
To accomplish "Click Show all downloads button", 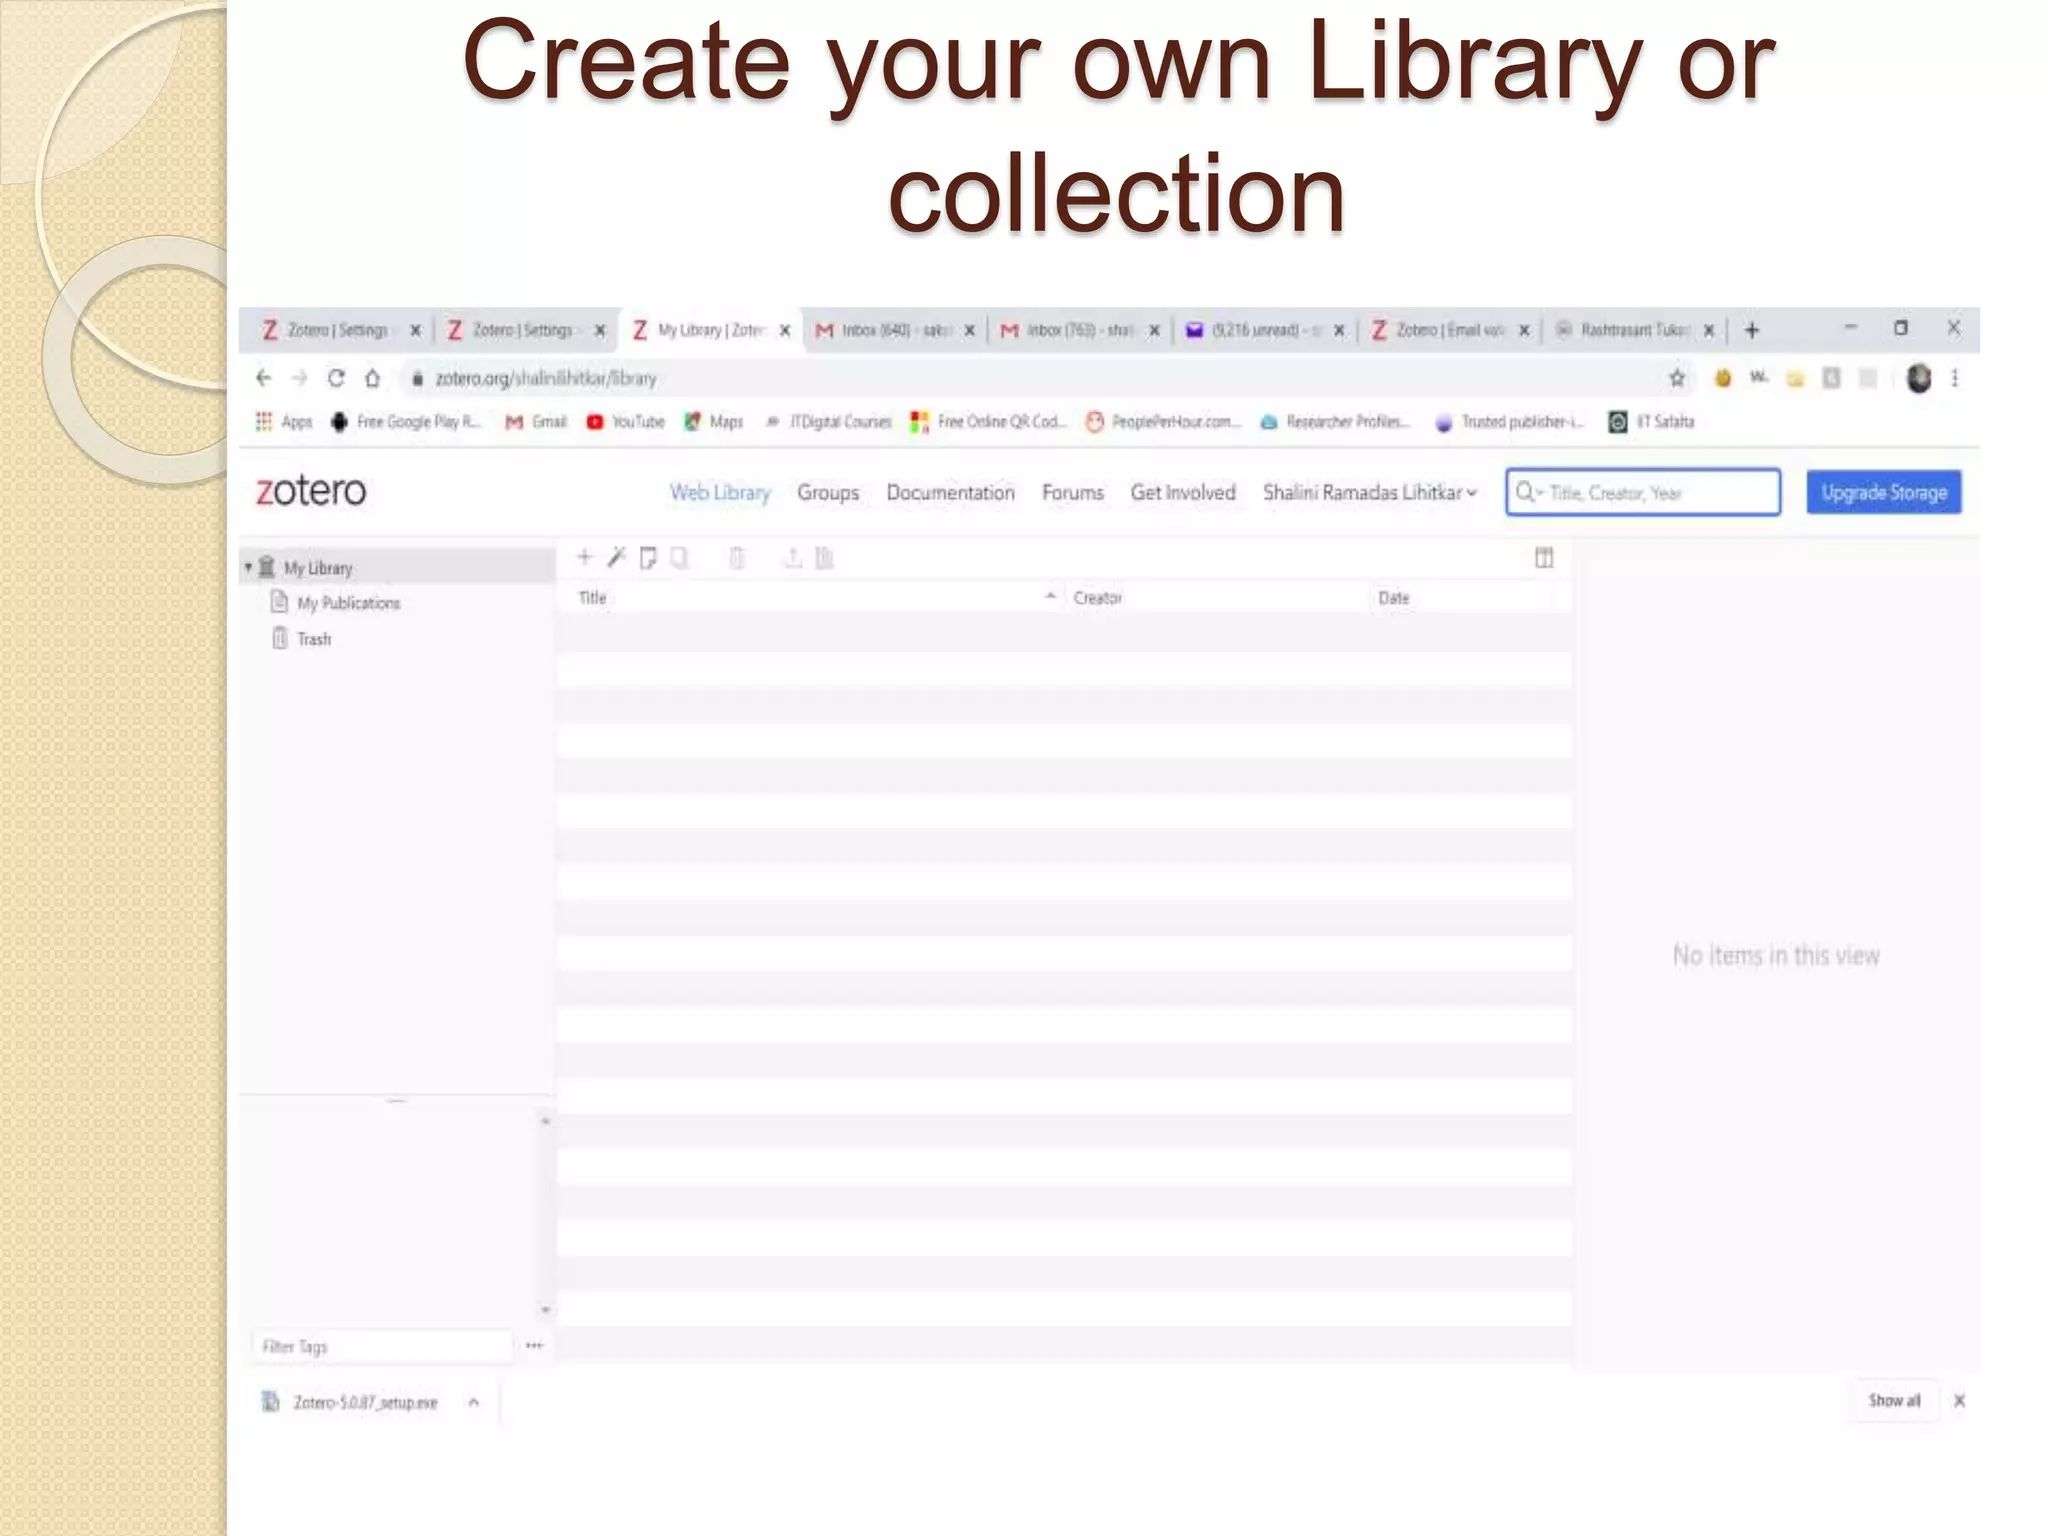I will click(x=1894, y=1400).
